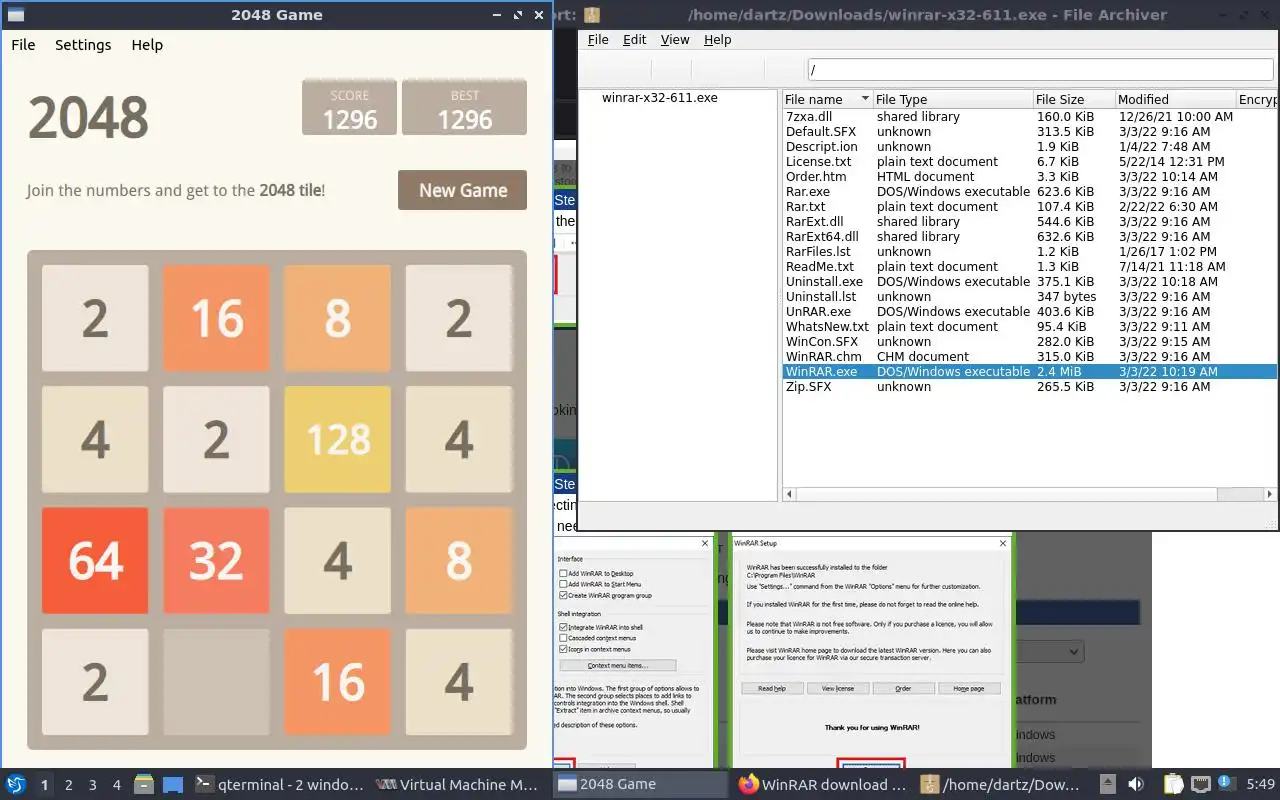Image resolution: width=1280 pixels, height=800 pixels.
Task: Click the network connection tray icon
Action: (x=1200, y=785)
